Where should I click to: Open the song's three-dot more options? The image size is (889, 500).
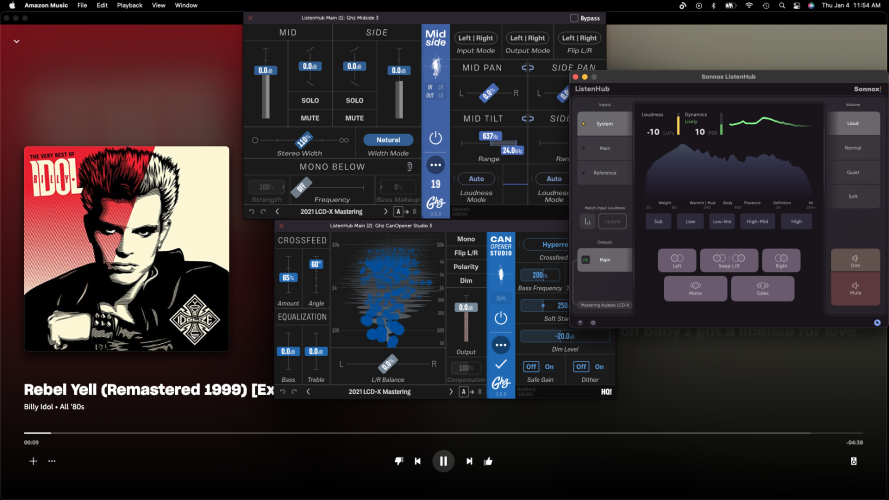[x=52, y=461]
